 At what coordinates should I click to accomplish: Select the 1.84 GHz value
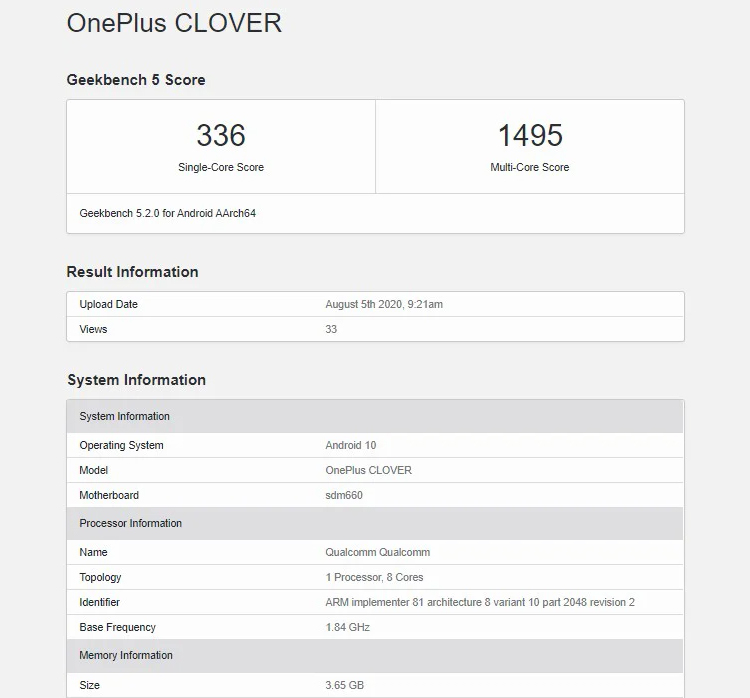click(x=347, y=627)
